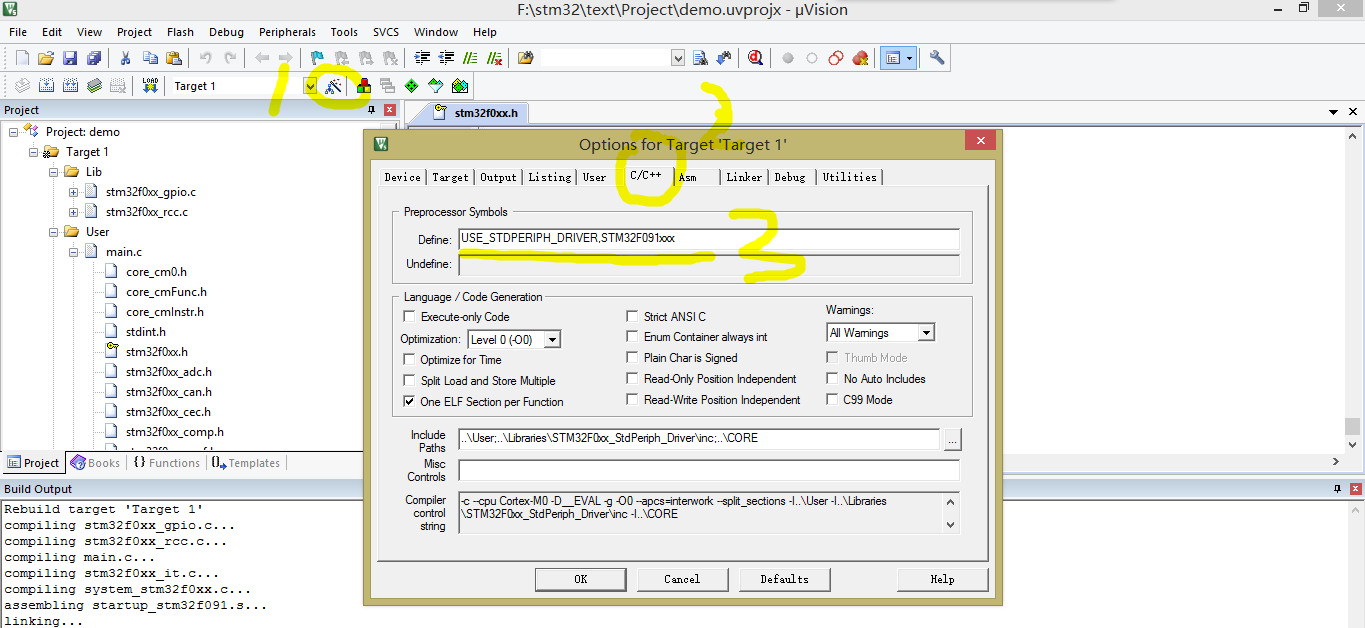Start/Stop Debug Session icon

point(755,58)
